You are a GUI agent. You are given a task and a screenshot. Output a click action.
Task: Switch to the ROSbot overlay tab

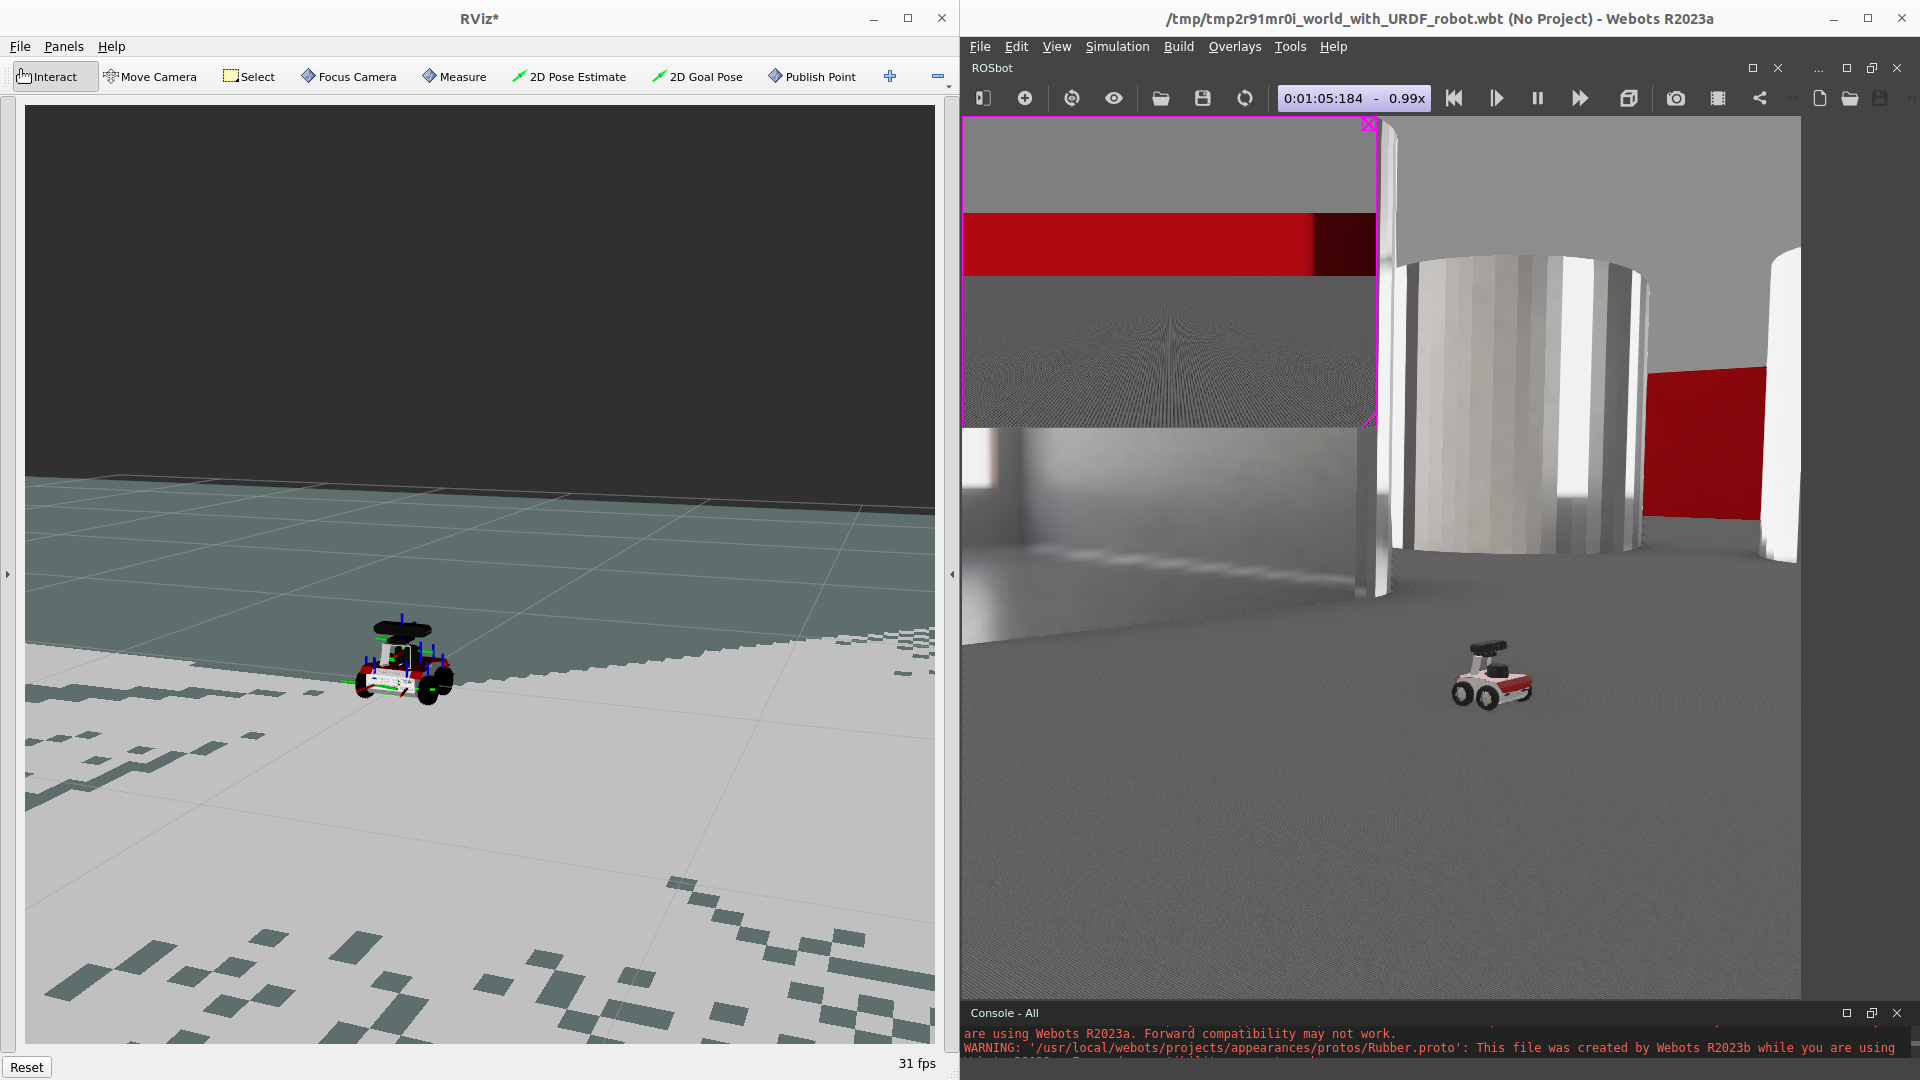992,68
